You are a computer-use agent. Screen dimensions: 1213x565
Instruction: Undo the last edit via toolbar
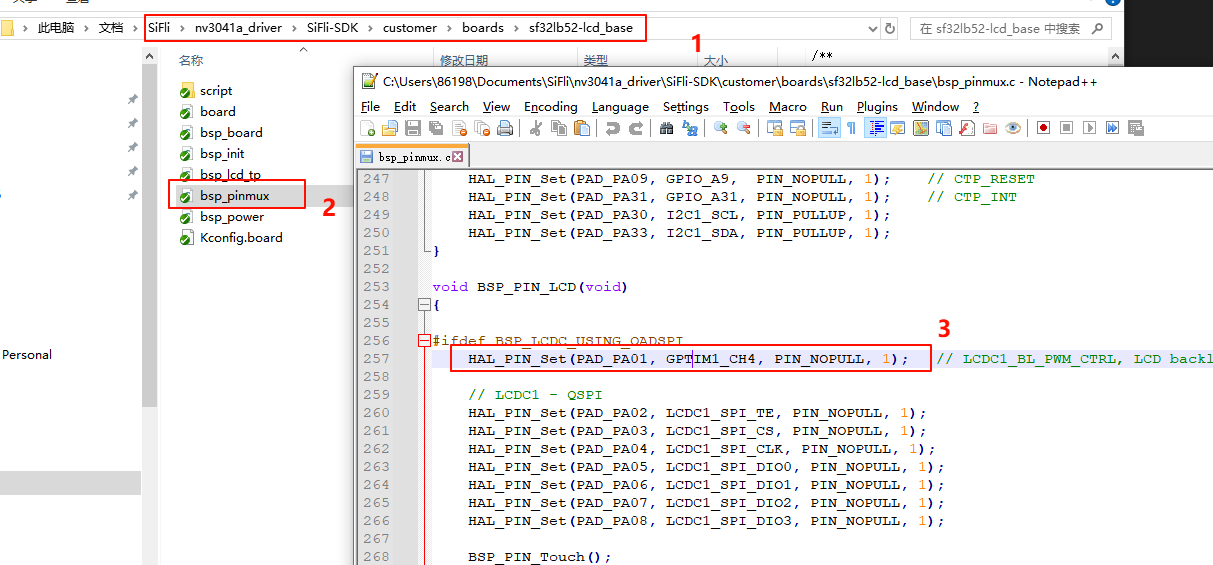[612, 128]
